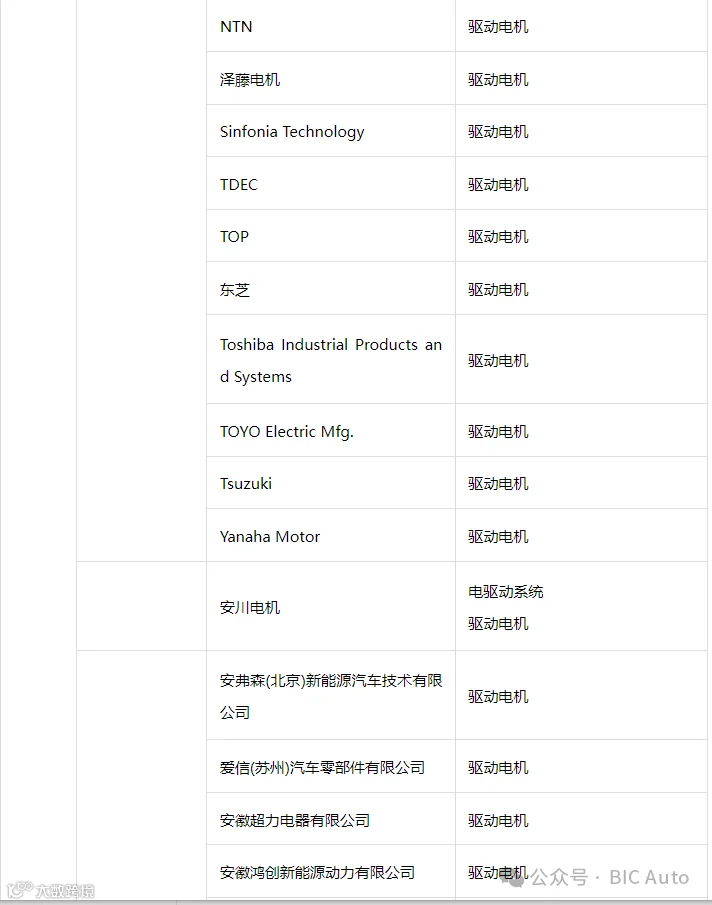Select the TOYO Electric Mfg. cell
Image resolution: width=712 pixels, height=905 pixels.
(331, 431)
